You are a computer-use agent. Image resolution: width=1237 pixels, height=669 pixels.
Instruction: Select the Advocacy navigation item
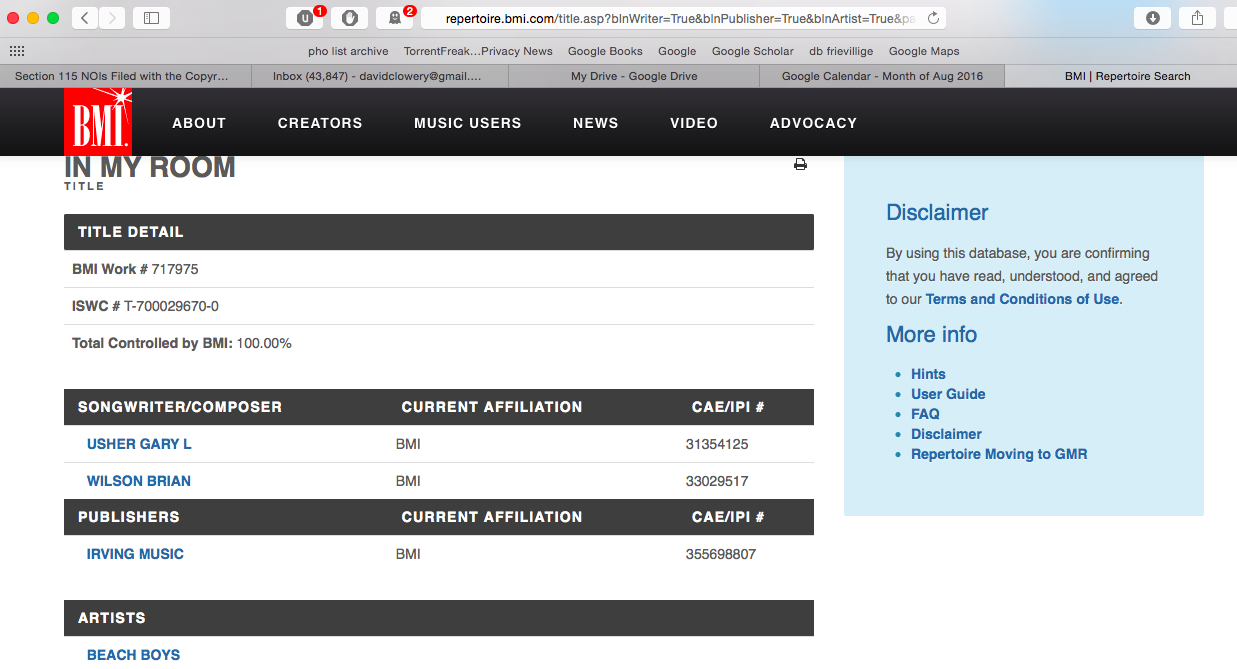[x=813, y=123]
